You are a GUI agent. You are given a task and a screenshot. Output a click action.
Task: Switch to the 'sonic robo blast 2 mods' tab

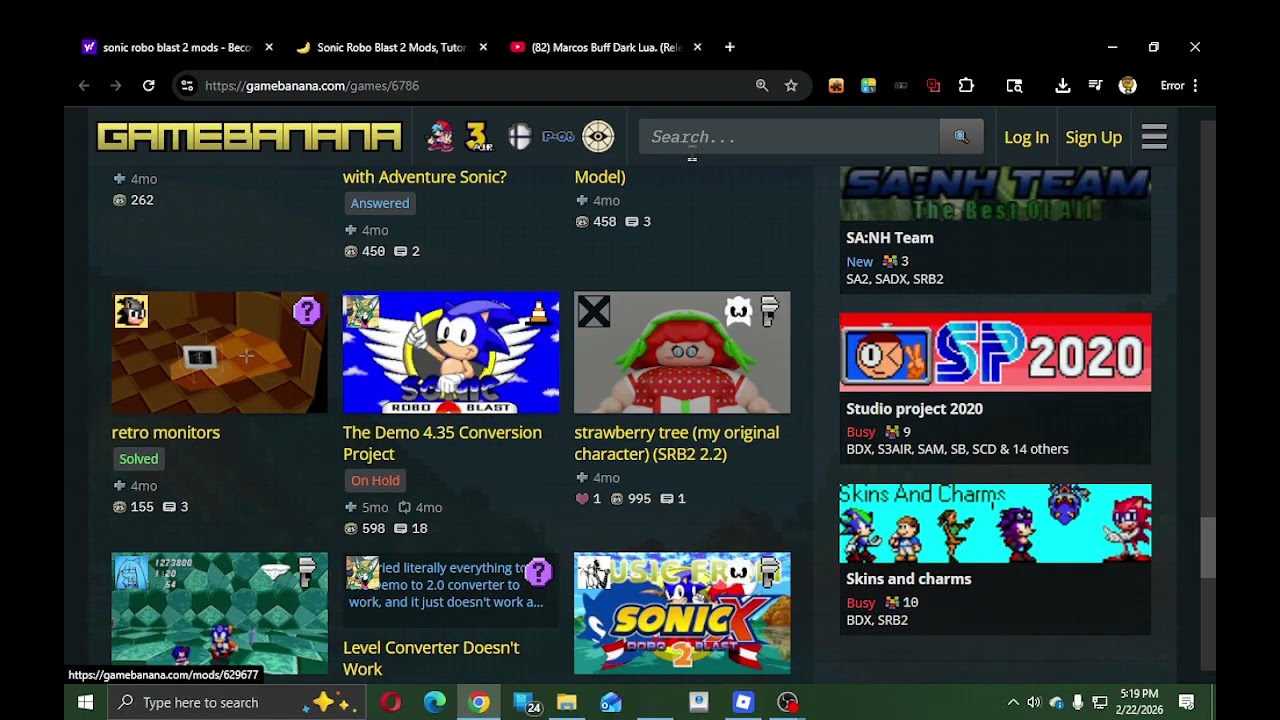click(x=177, y=47)
